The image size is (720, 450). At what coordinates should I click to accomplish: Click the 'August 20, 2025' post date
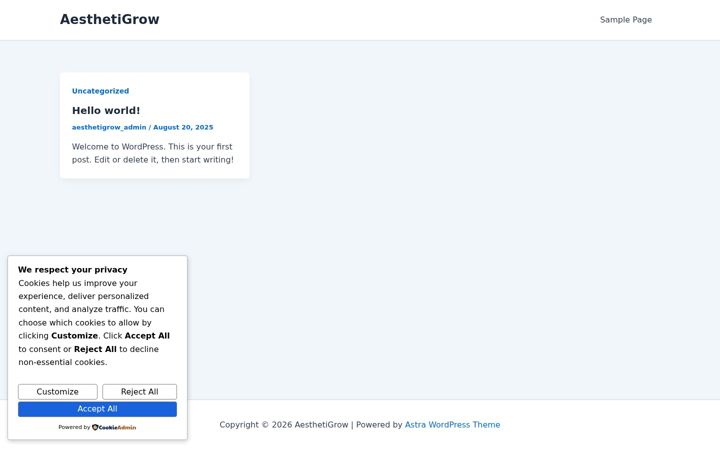[x=183, y=127]
